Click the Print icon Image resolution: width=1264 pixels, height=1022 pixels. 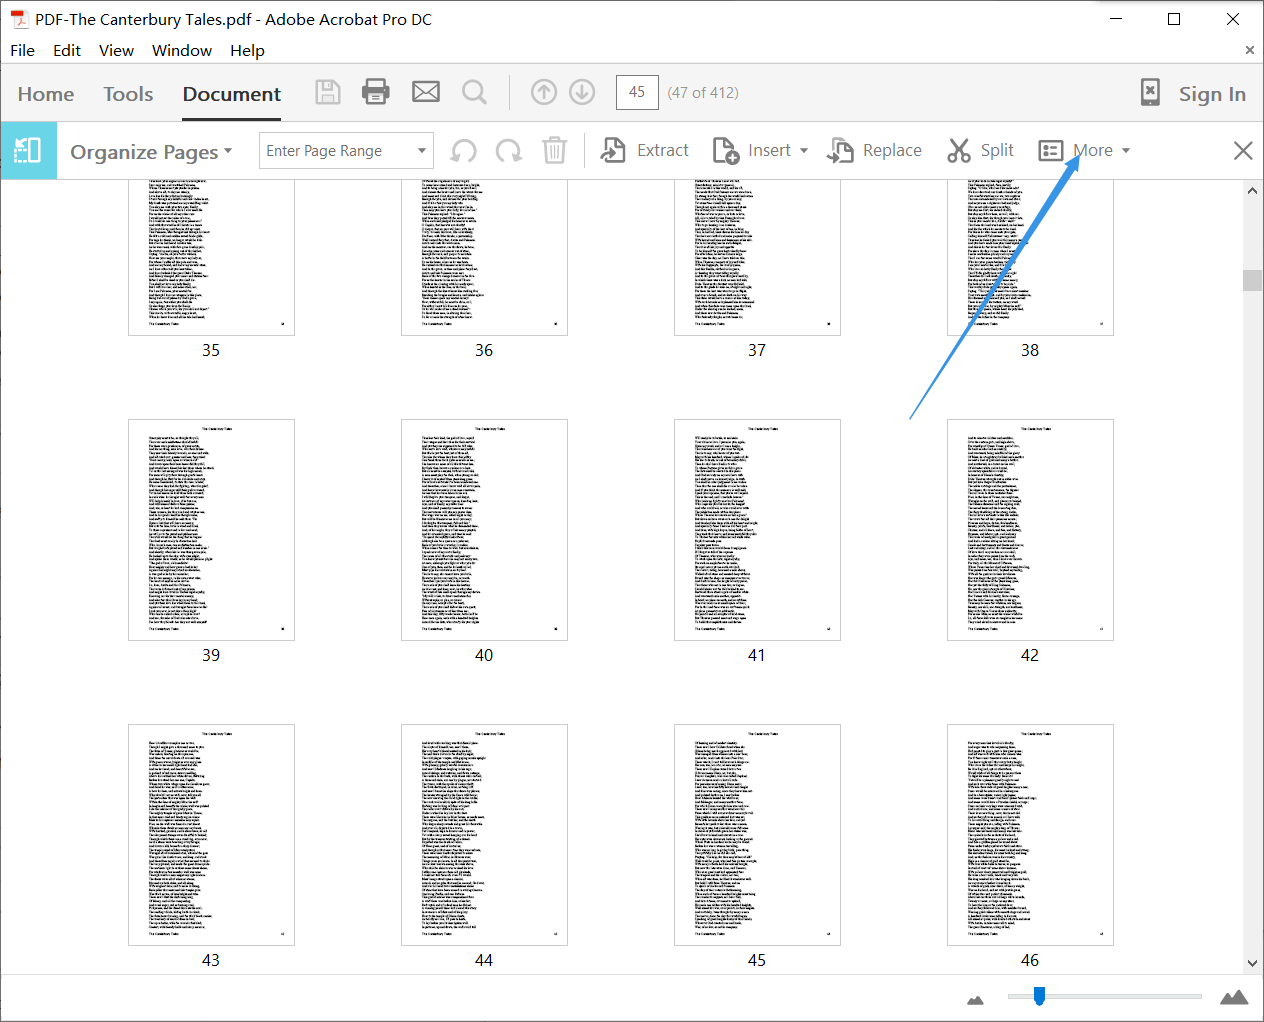pyautogui.click(x=375, y=92)
